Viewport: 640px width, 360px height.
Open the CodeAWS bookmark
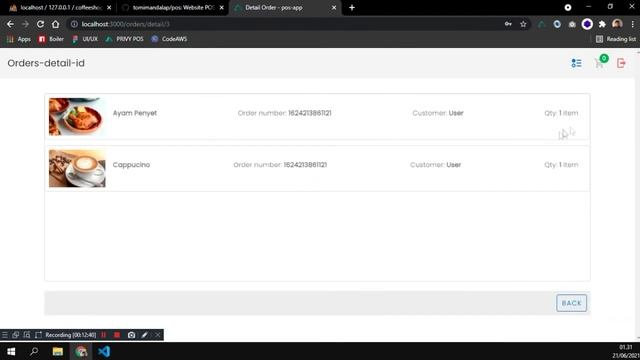tap(169, 39)
